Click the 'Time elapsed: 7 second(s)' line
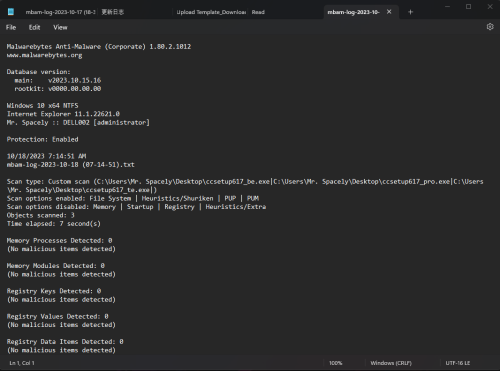The width and height of the screenshot is (500, 371). click(53, 224)
